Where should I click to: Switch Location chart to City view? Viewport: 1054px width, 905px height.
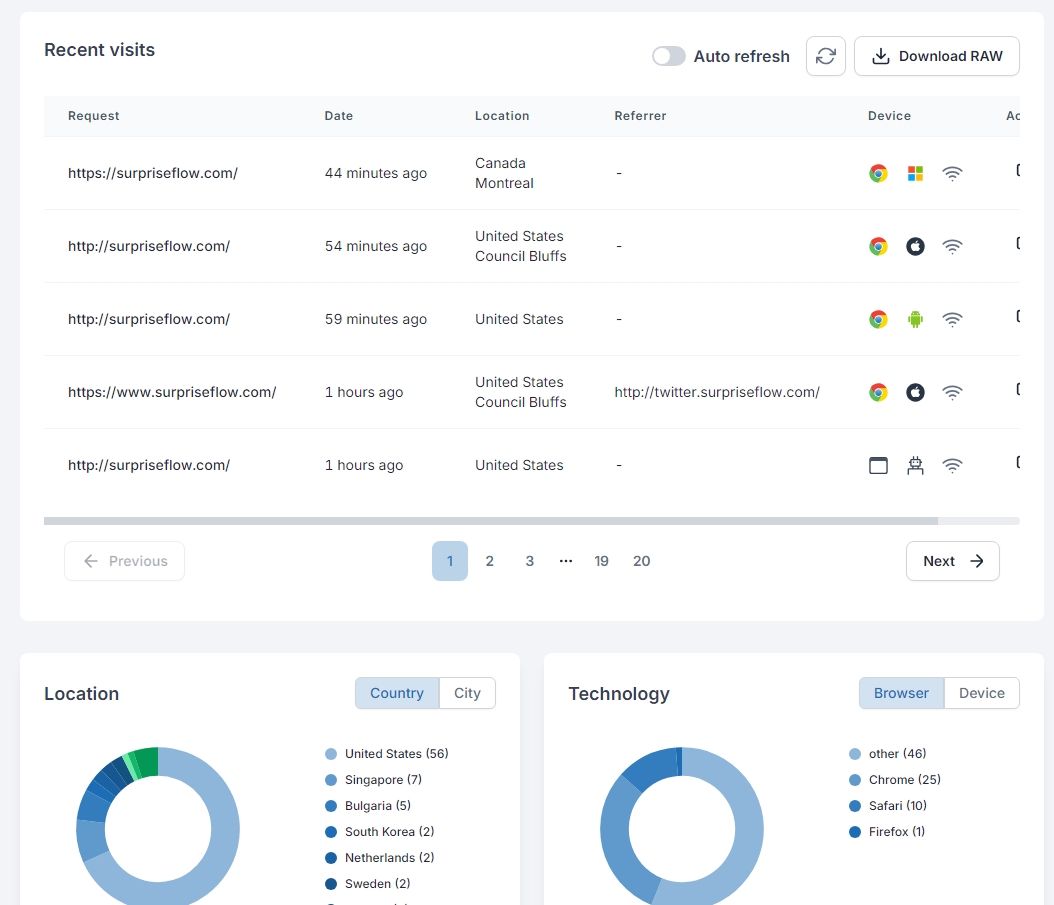click(467, 693)
